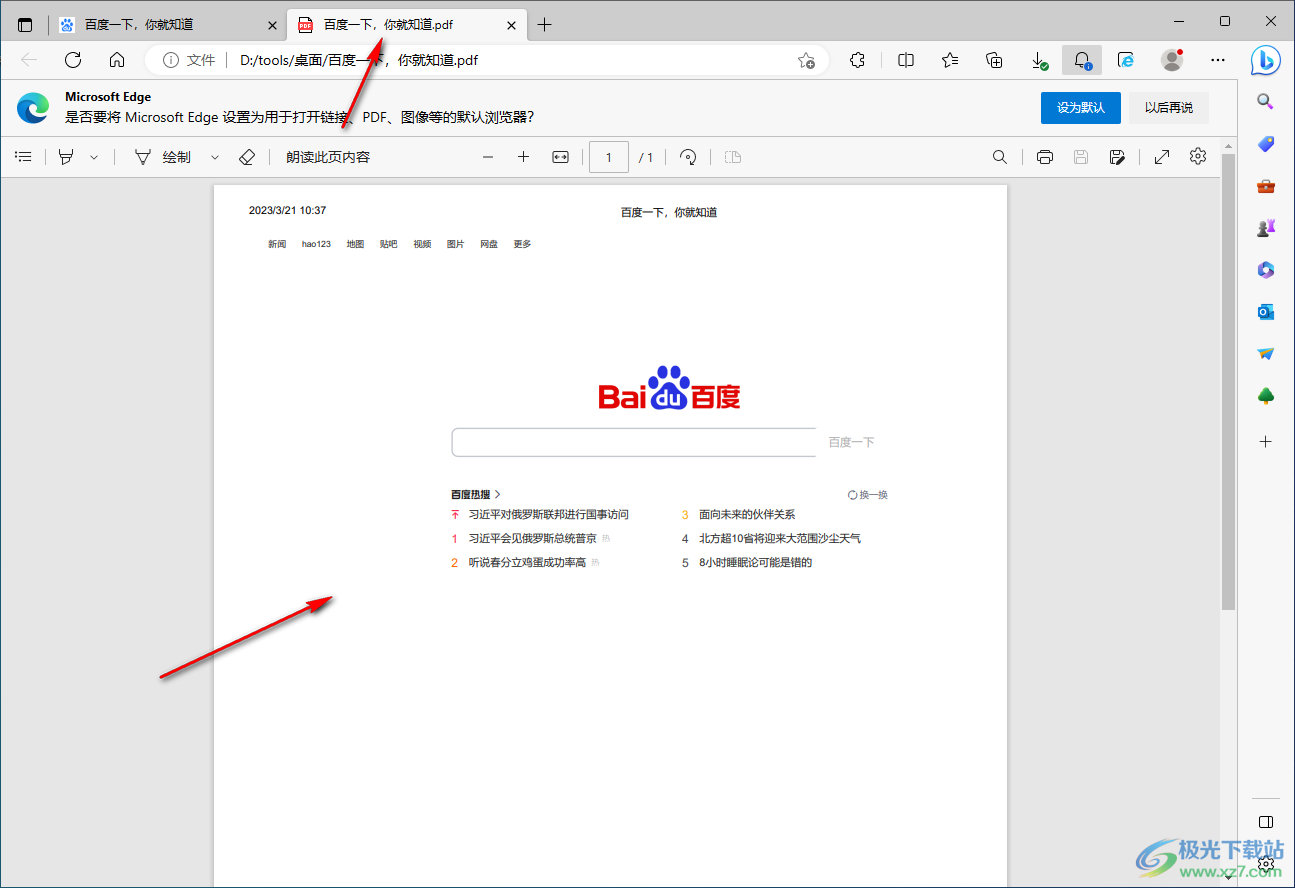Click the PDF vertical scrollbar
This screenshot has width=1295, height=888.
tap(1228, 382)
